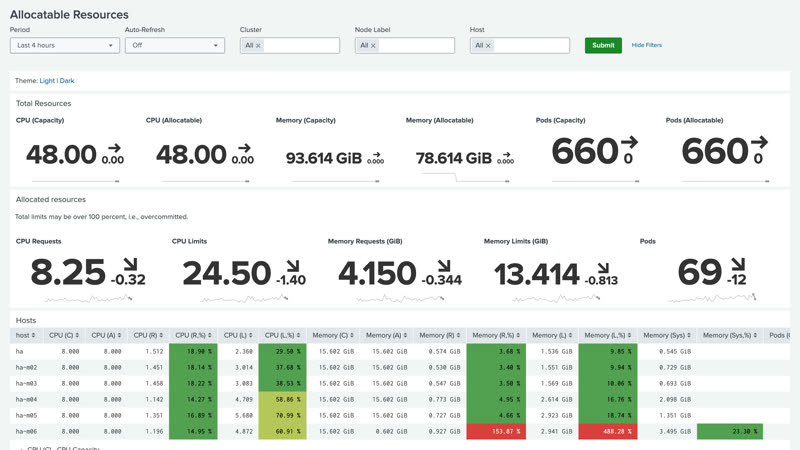The image size is (800, 450).
Task: Select the ha-m06 host row
Action: coord(399,431)
